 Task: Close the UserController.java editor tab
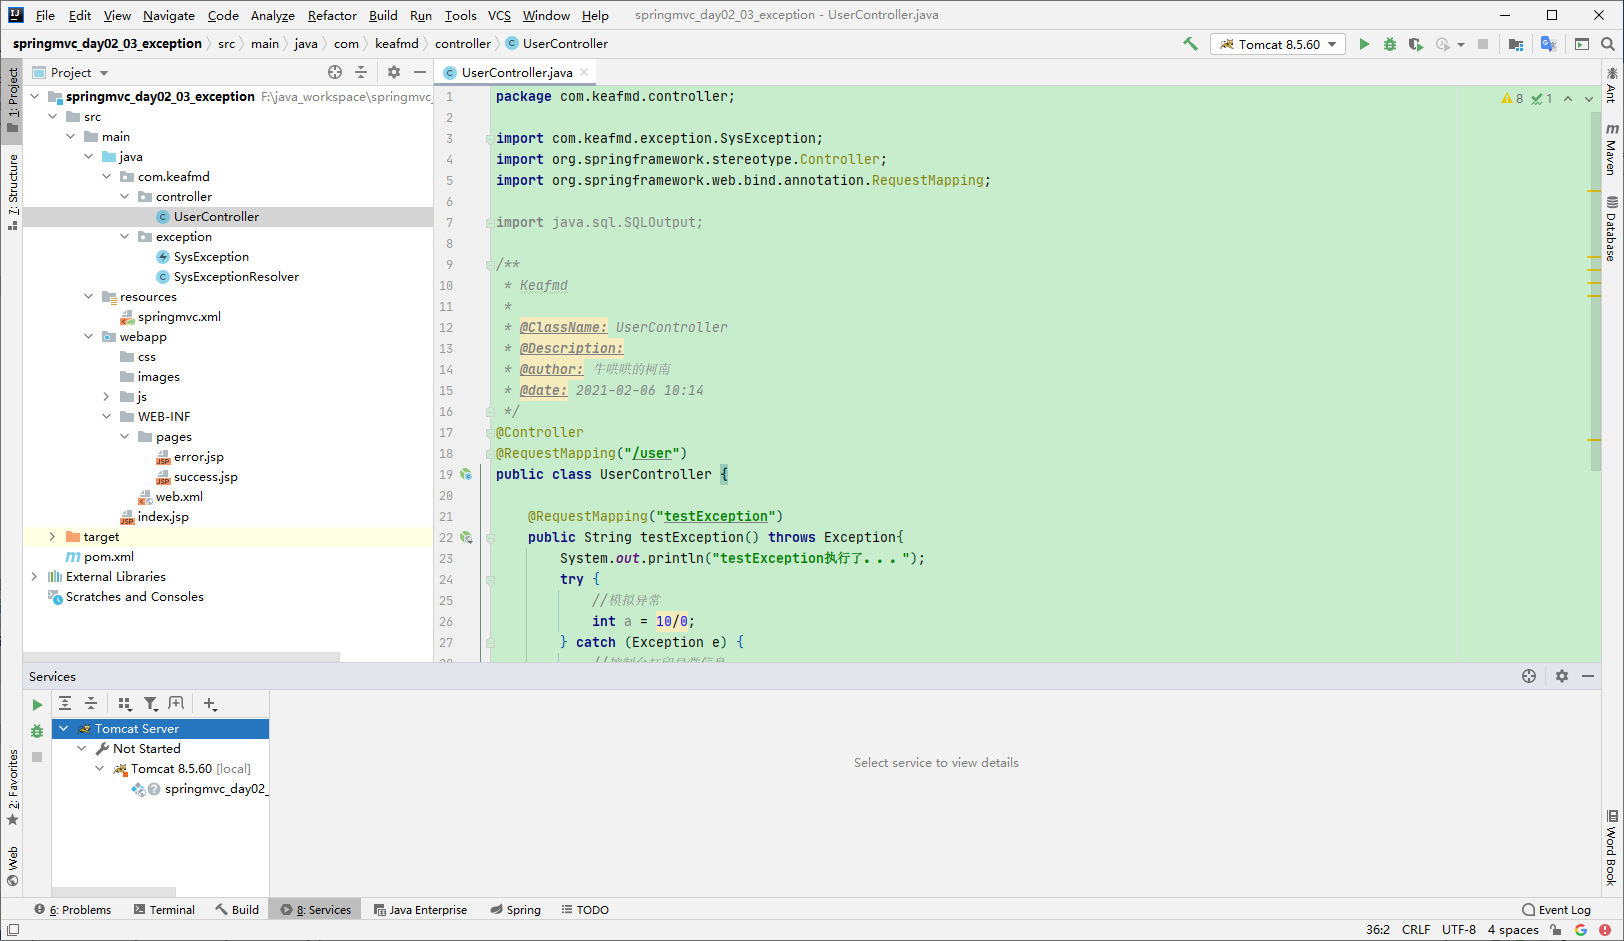[584, 72]
